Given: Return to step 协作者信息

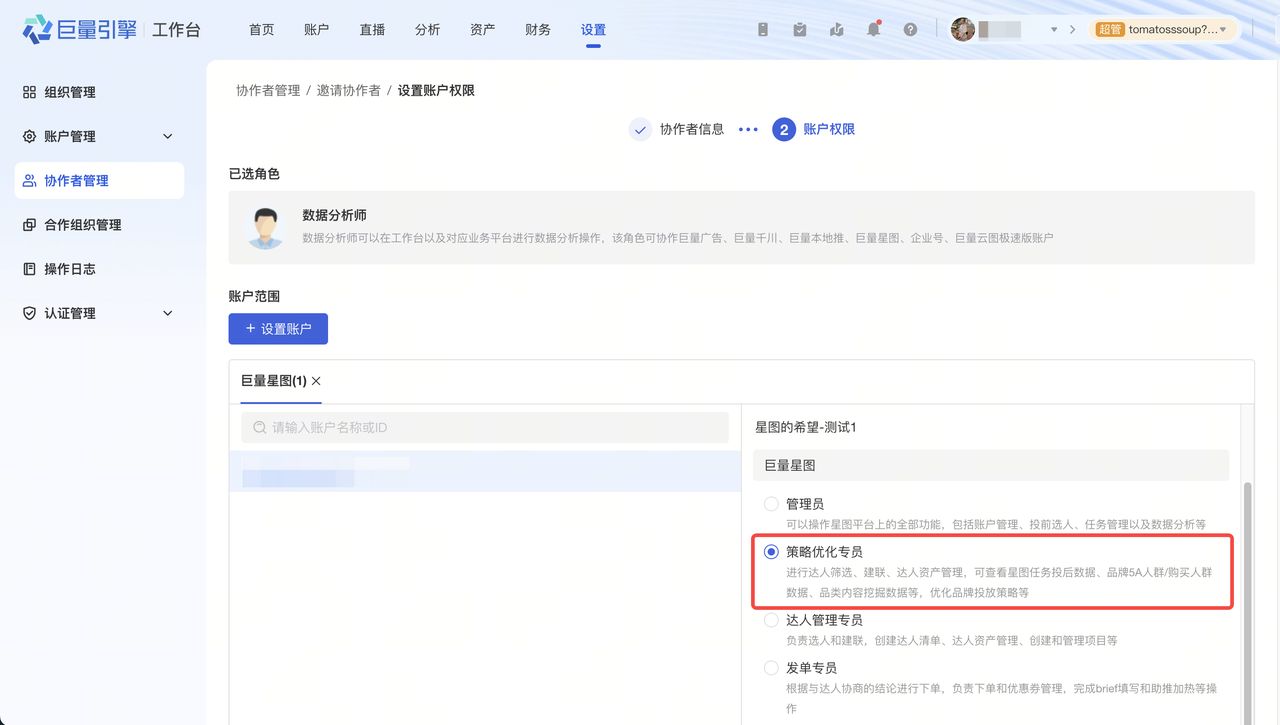Looking at the screenshot, I should point(692,129).
